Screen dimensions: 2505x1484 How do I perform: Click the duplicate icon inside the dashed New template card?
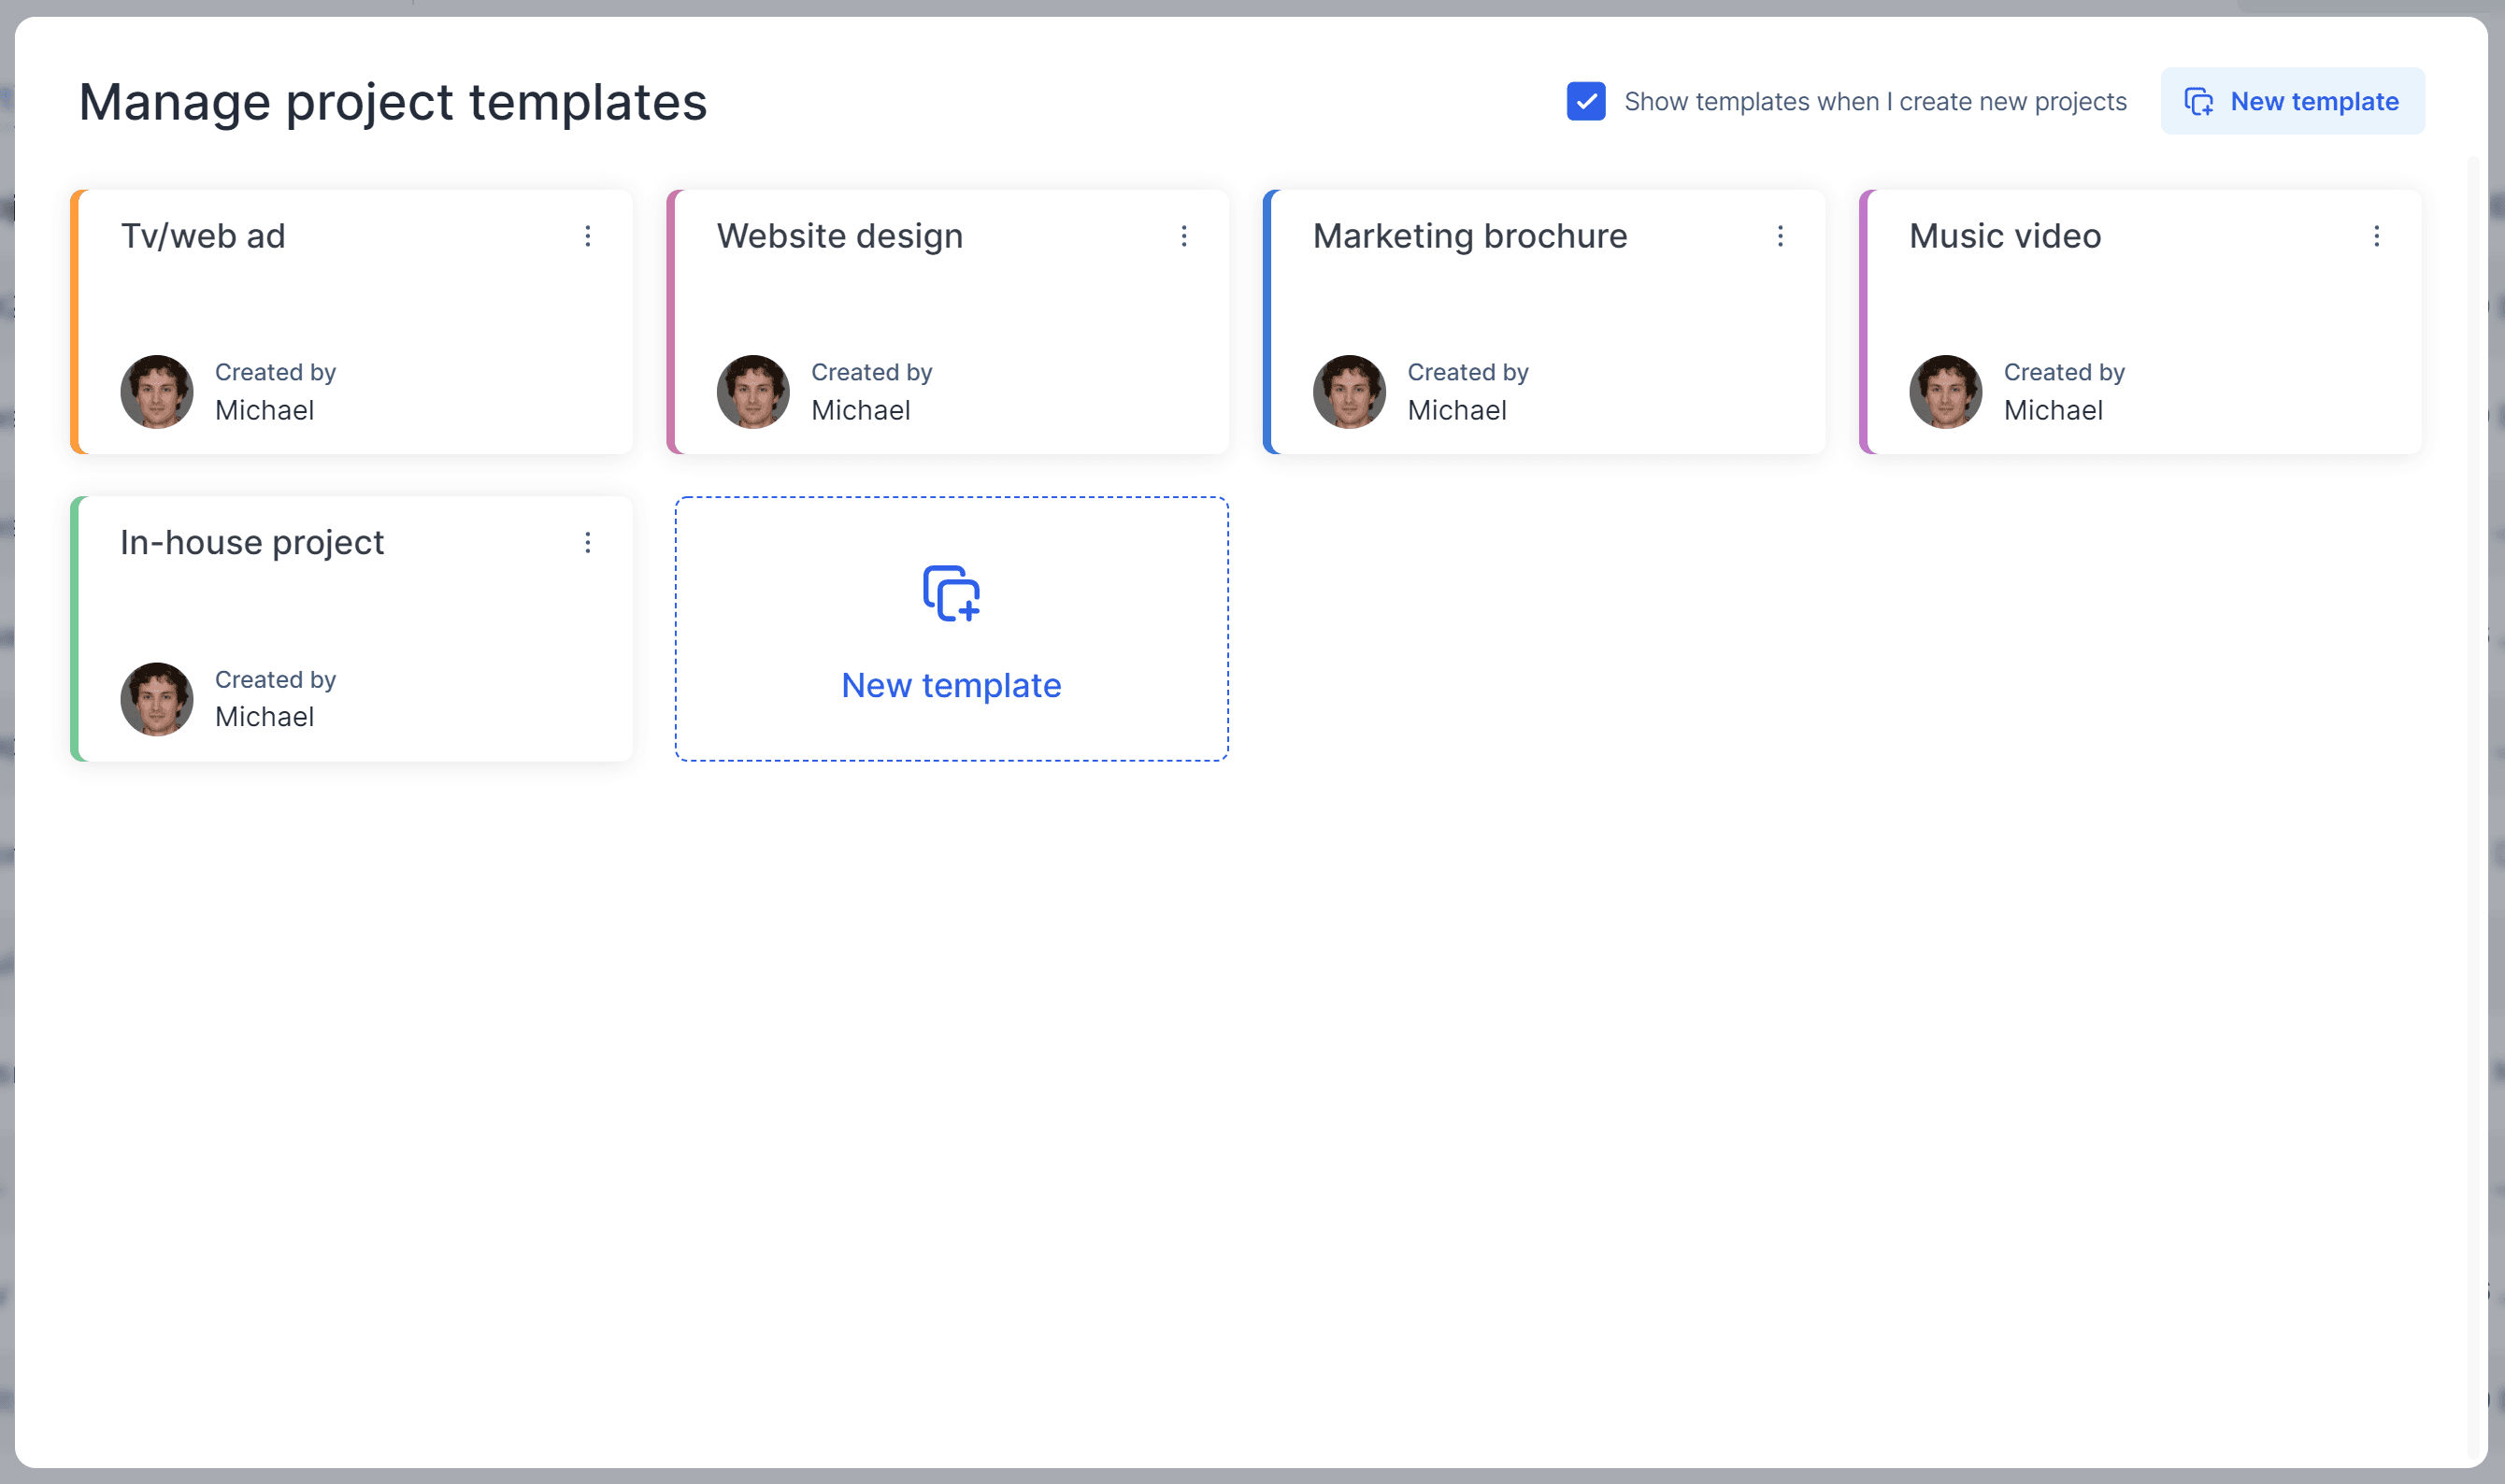949,592
